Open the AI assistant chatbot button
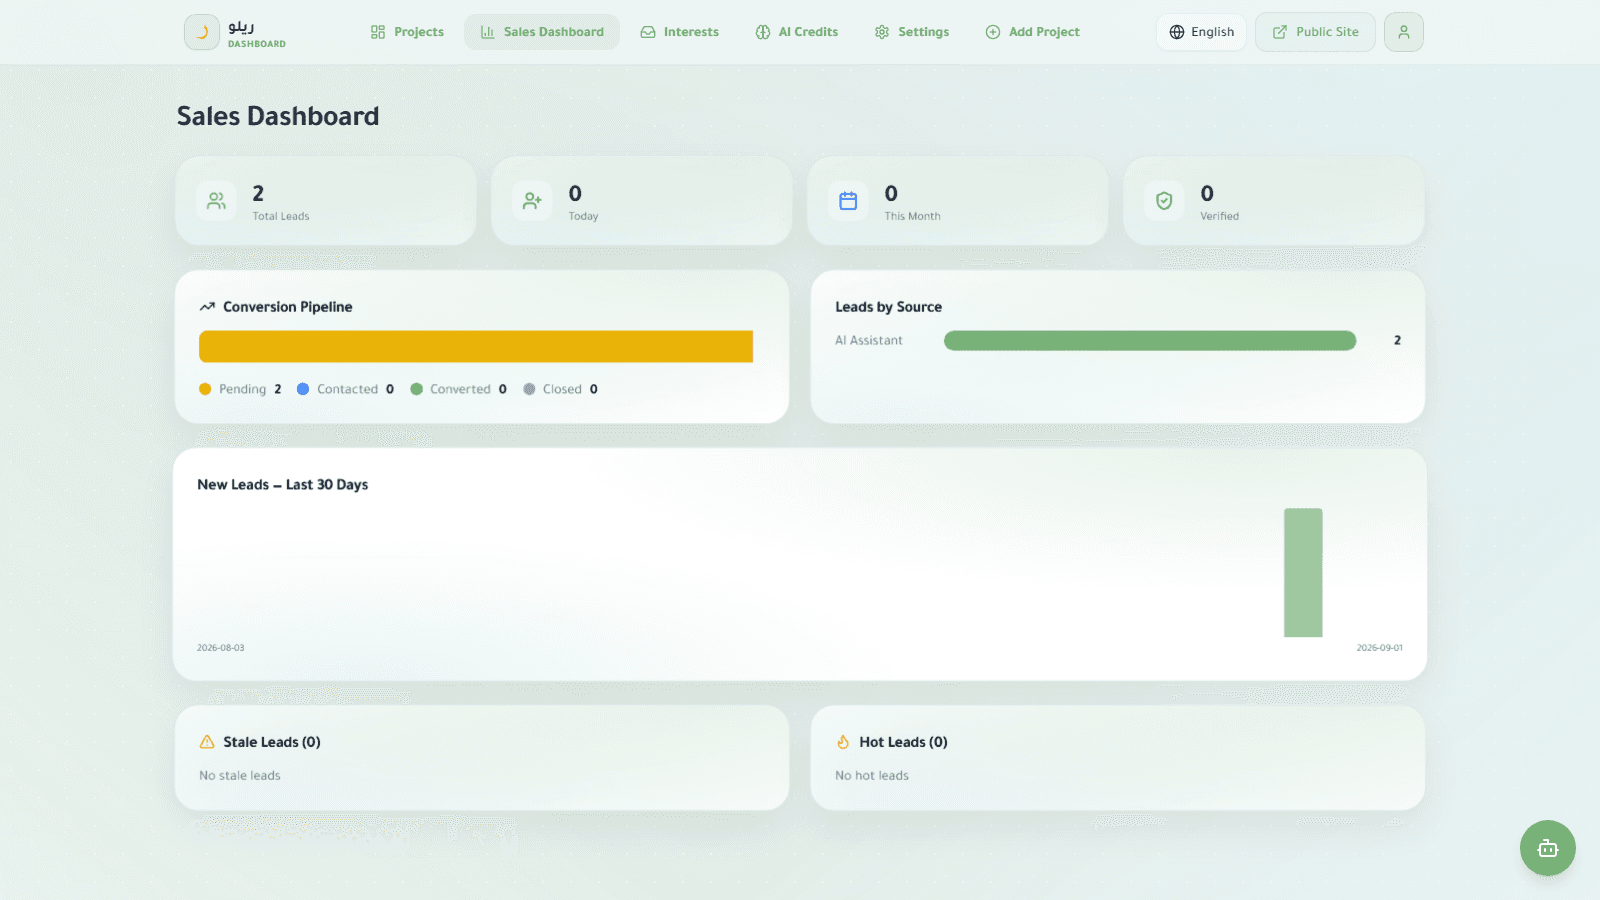The width and height of the screenshot is (1600, 900). 1548,848
